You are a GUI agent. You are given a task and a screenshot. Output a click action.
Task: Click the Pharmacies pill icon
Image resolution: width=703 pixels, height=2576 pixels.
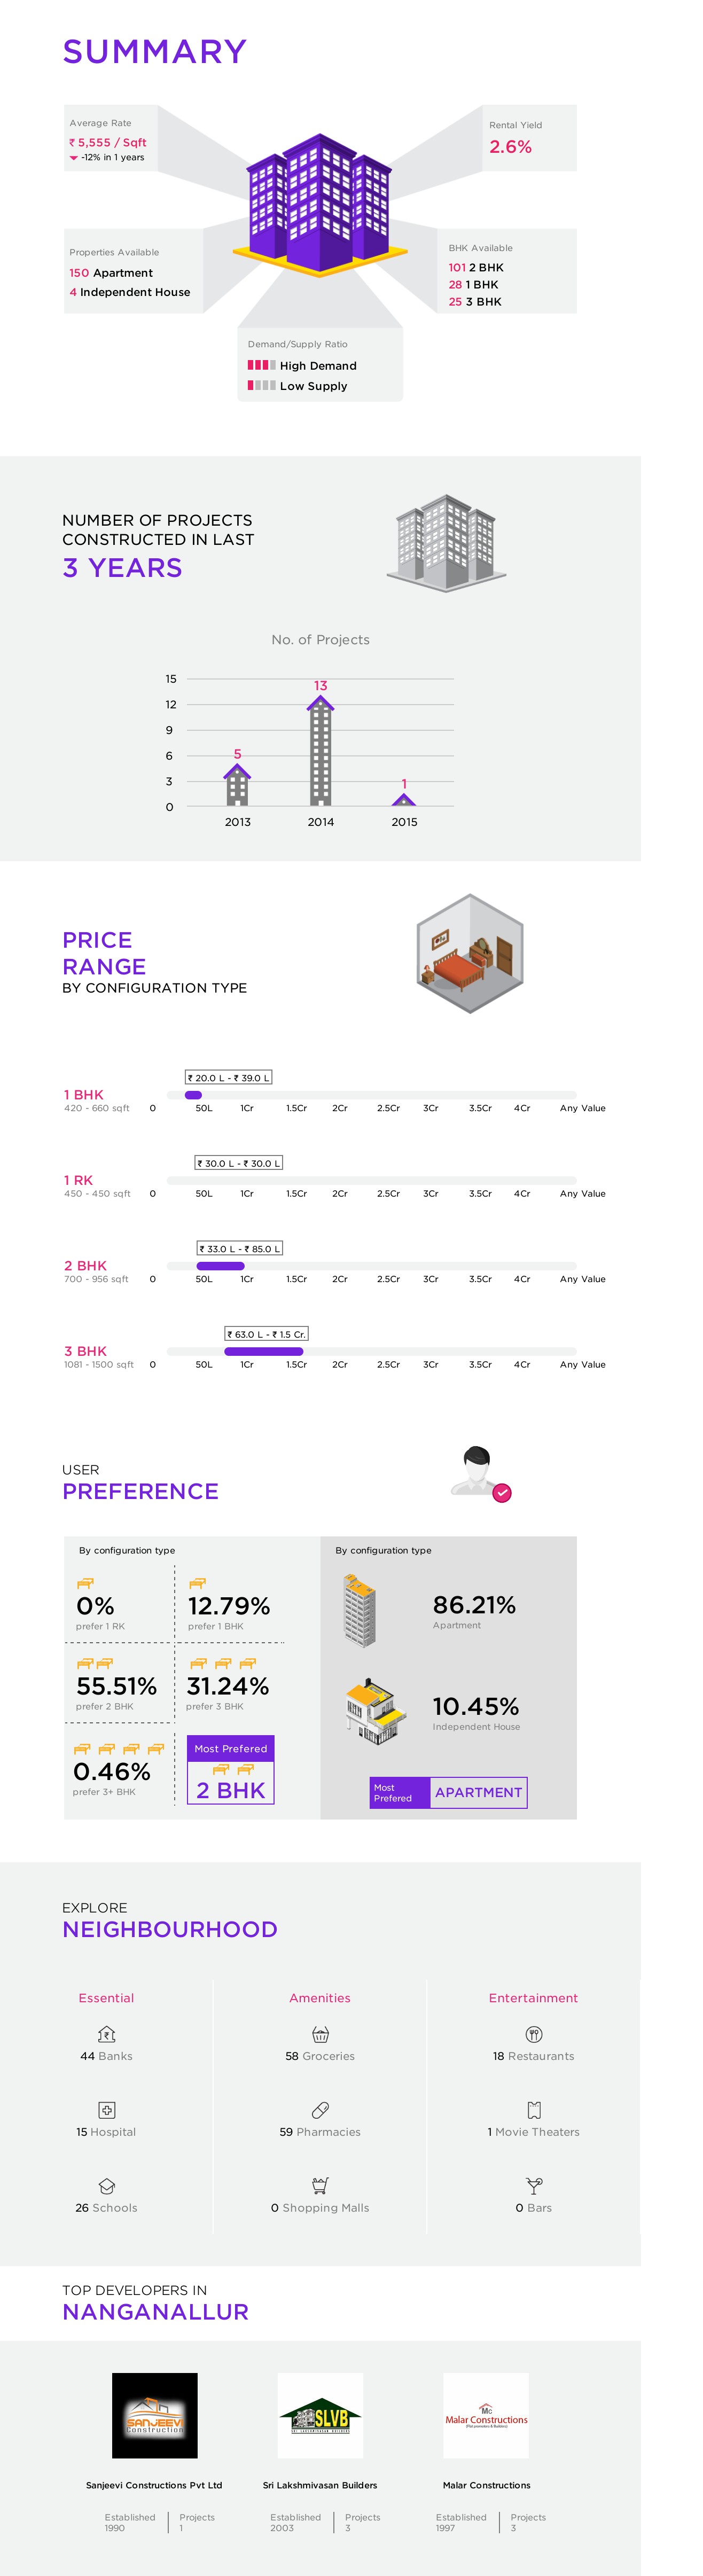coord(320,2109)
